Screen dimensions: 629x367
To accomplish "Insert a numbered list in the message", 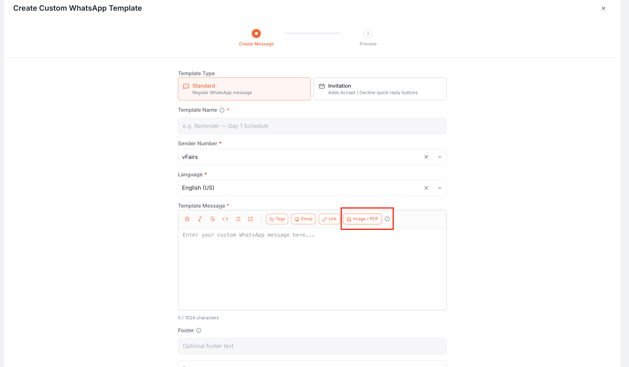I will click(250, 219).
